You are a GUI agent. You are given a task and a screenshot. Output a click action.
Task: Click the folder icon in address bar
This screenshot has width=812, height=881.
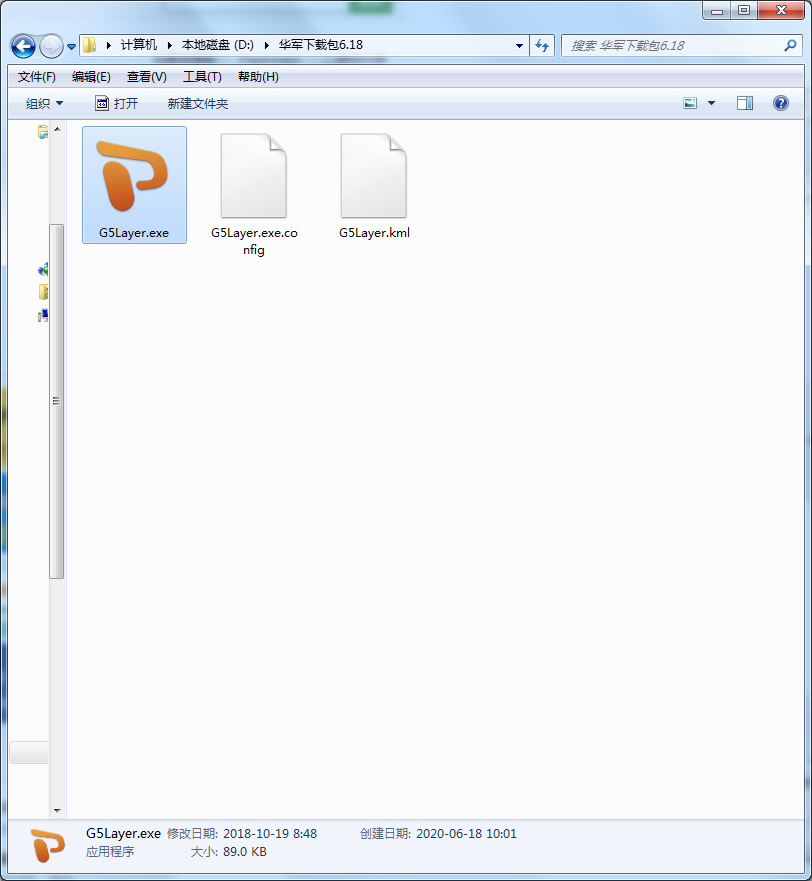(x=89, y=45)
